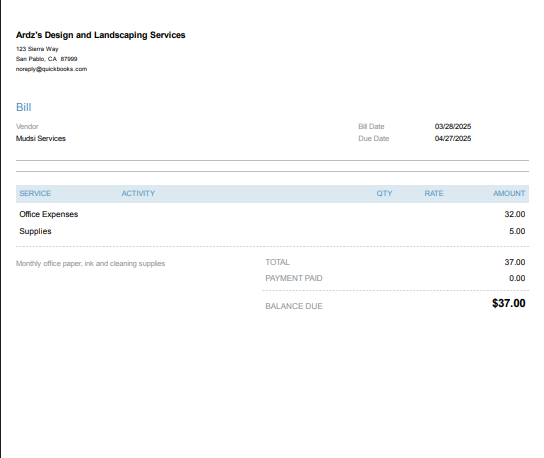The image size is (544, 458).
Task: Click the ACTIVITY column header
Action: click(138, 194)
